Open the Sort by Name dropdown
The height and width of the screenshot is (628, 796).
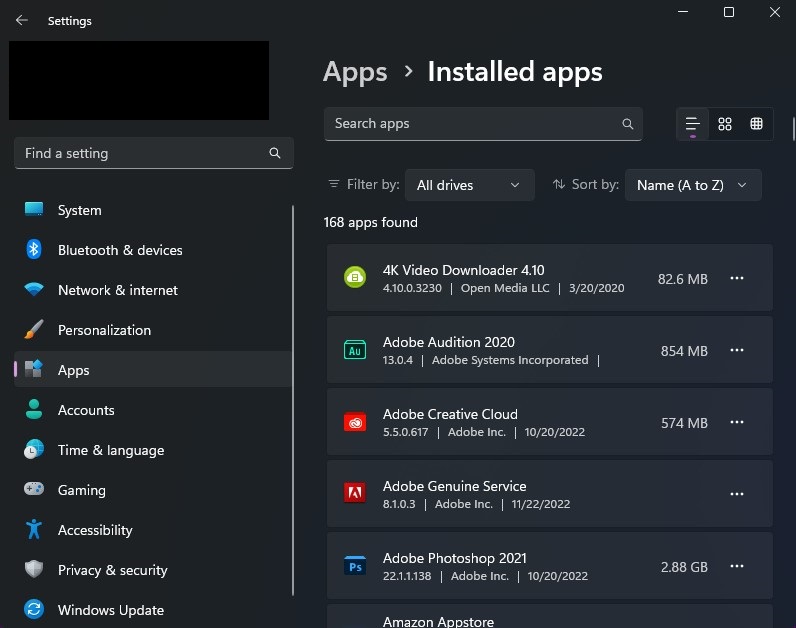tap(693, 185)
